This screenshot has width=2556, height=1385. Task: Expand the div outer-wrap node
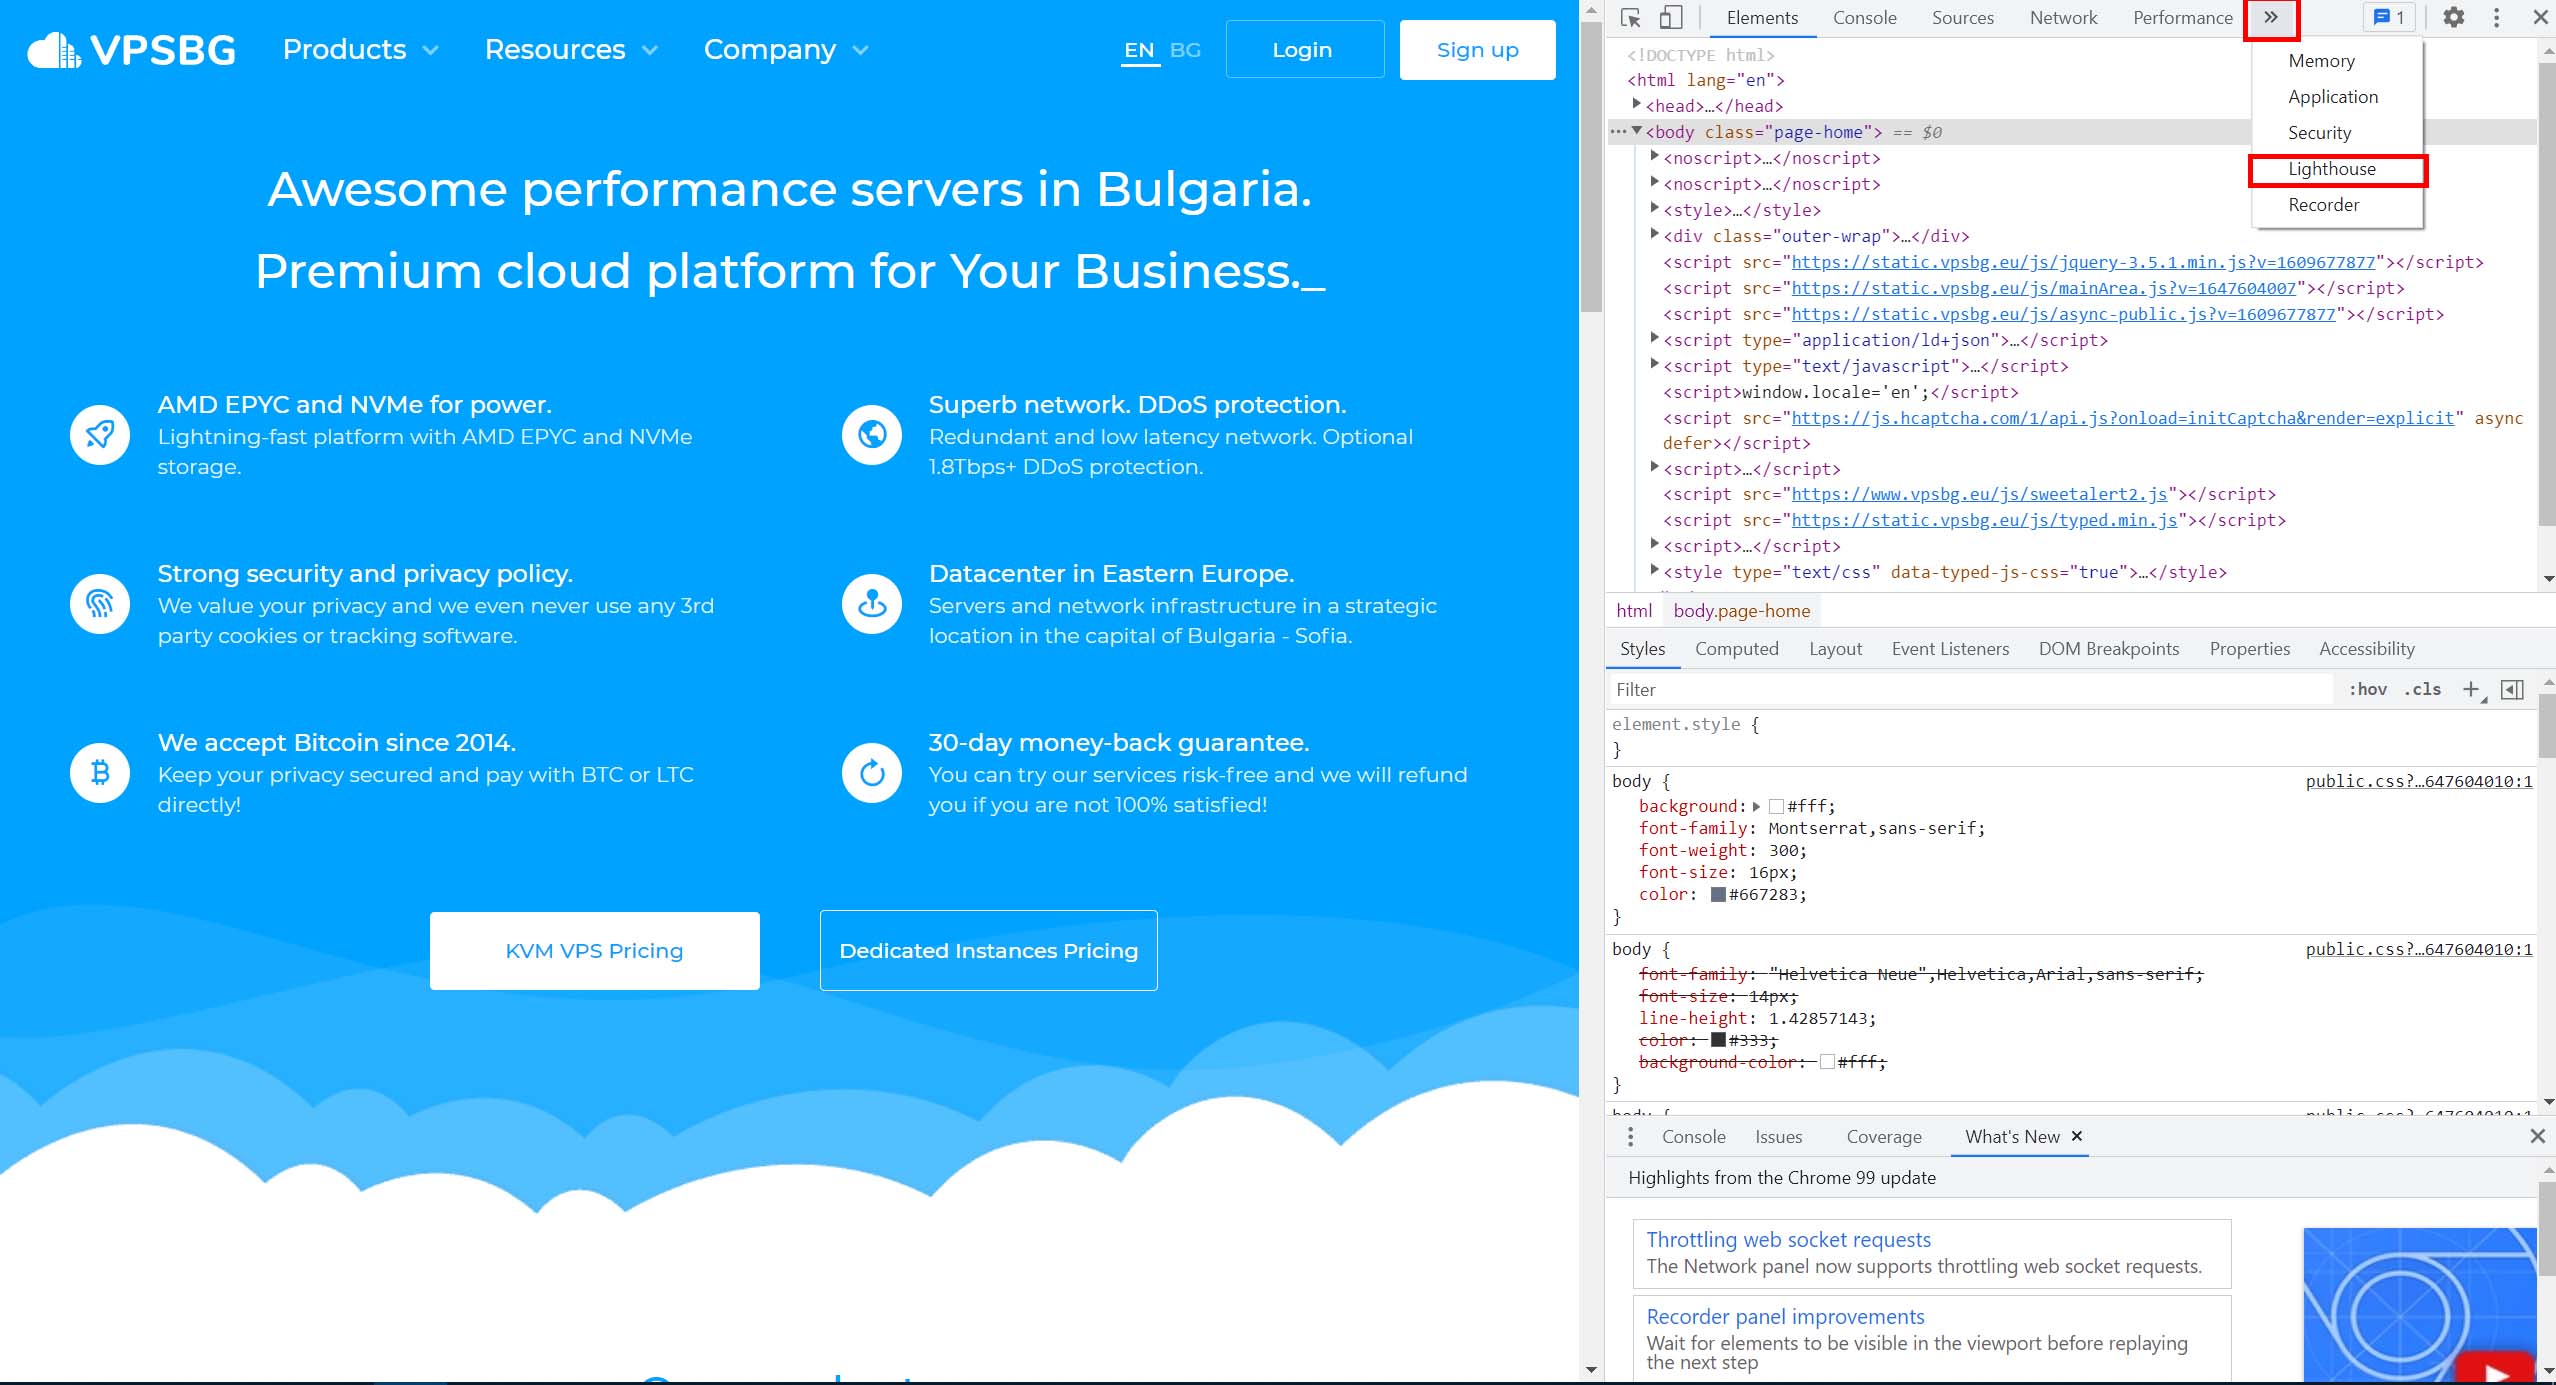pos(1654,234)
